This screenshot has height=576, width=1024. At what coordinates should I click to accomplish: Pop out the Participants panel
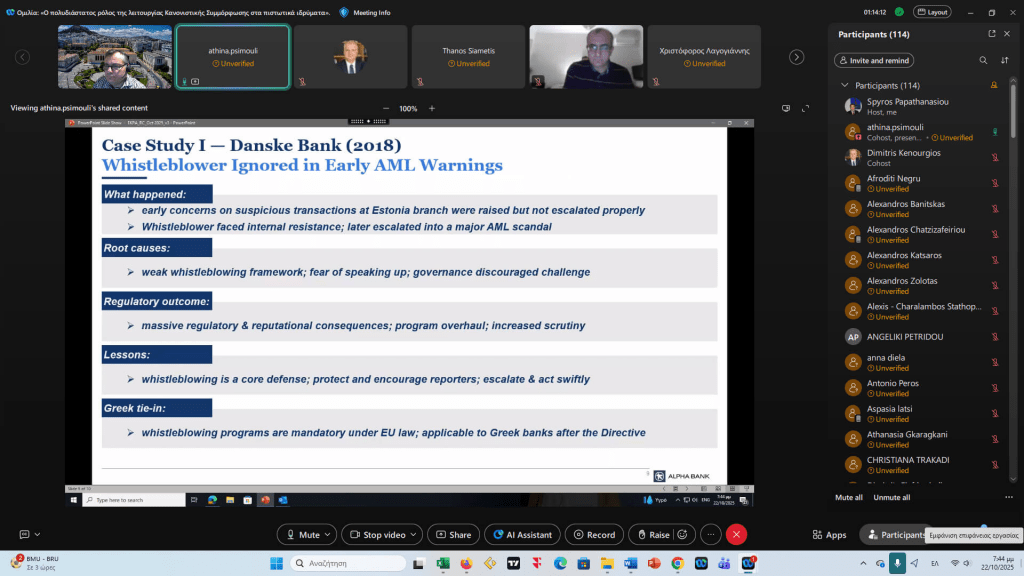992,33
